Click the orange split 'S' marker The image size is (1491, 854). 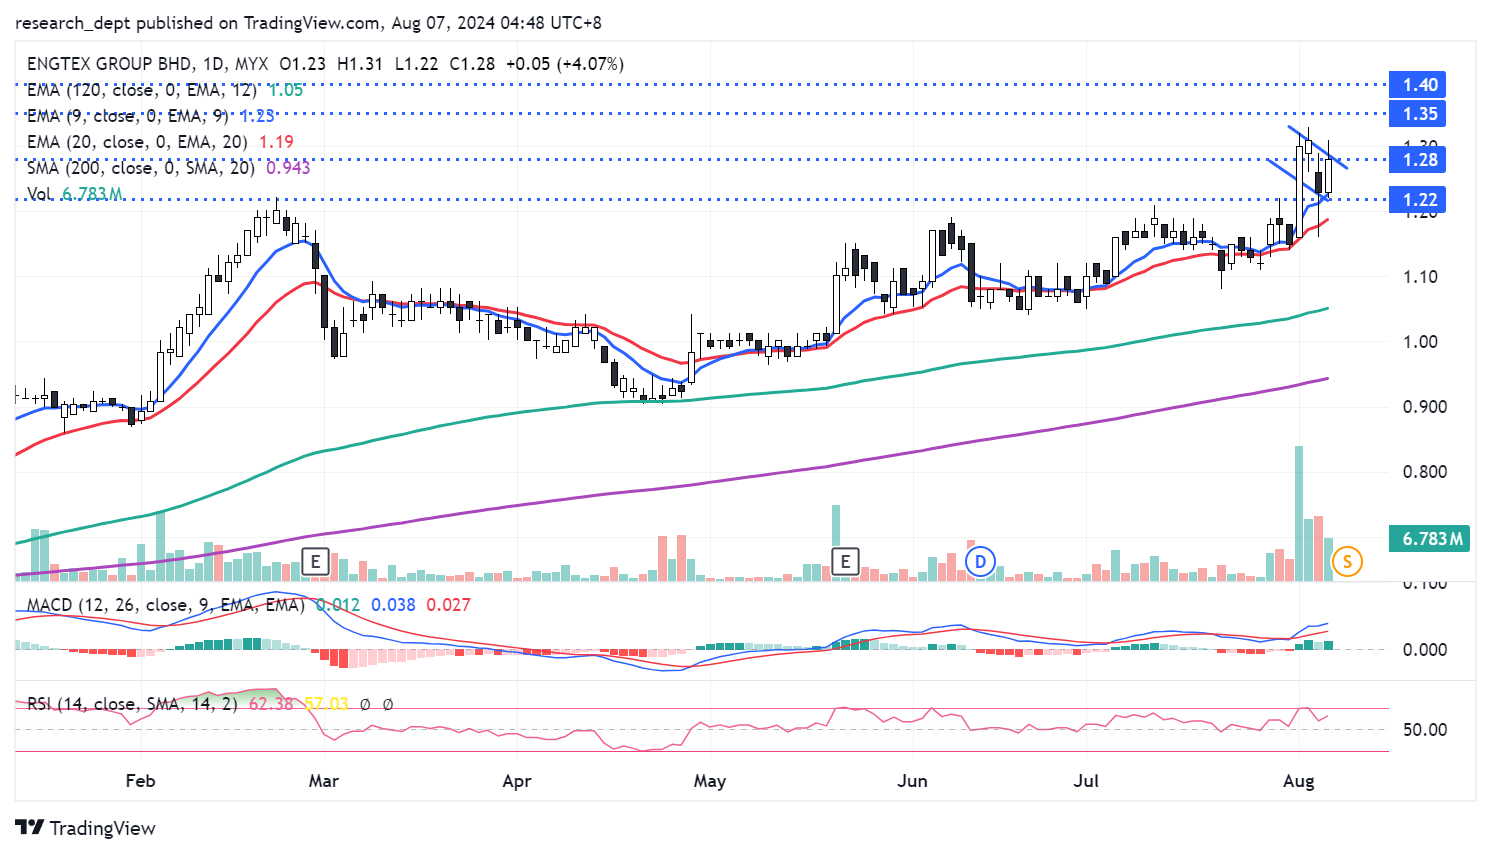click(1347, 561)
